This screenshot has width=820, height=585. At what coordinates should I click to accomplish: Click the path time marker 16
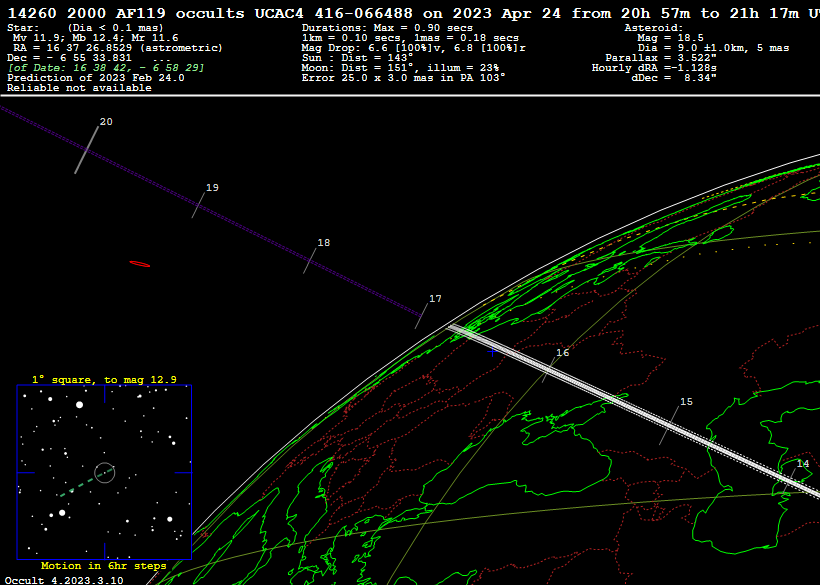(x=563, y=353)
